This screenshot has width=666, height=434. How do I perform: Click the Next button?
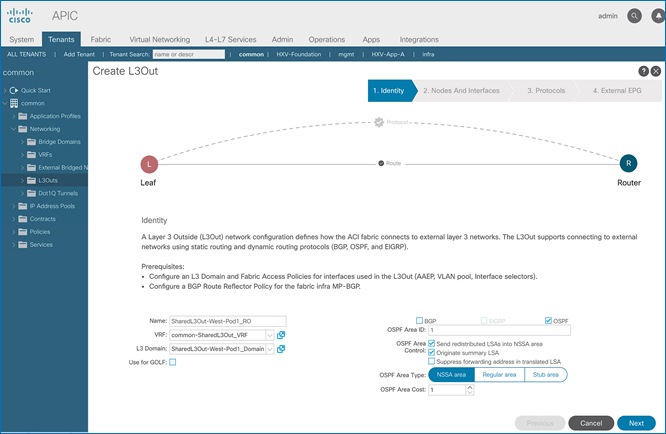636,423
